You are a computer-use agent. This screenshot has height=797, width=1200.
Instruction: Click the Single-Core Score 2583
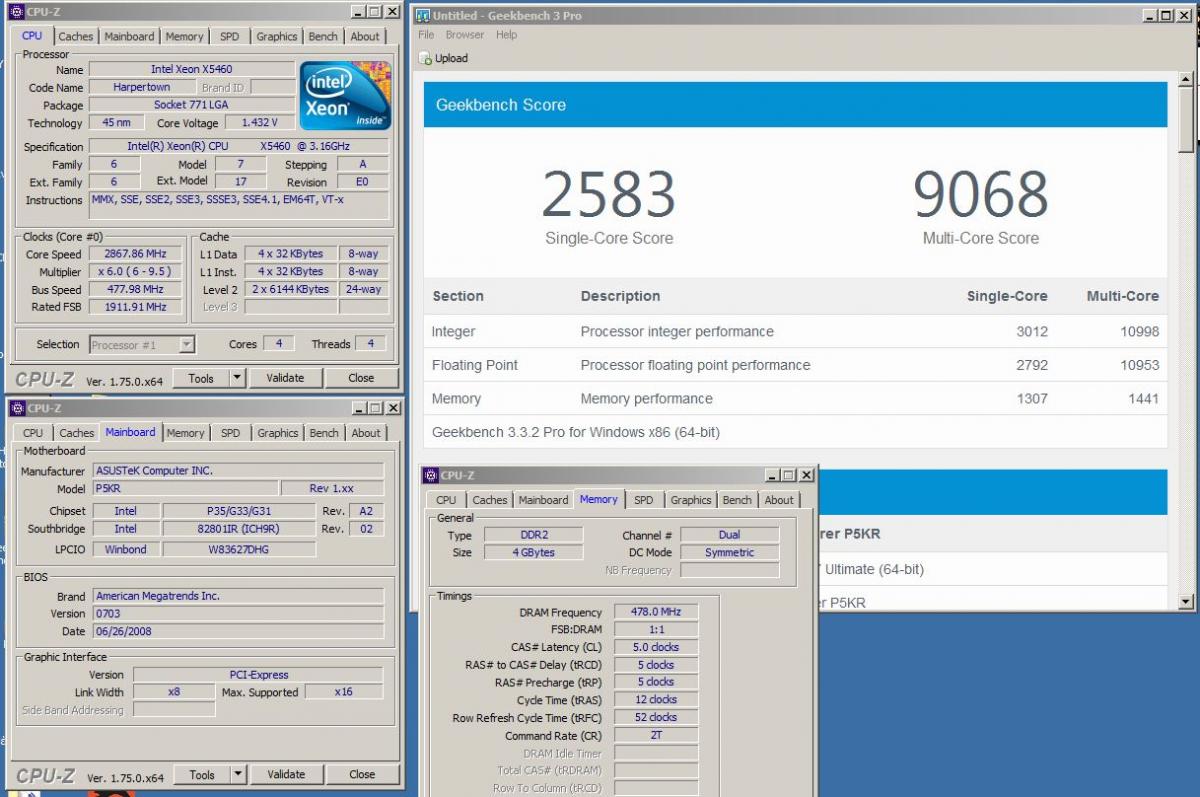608,195
